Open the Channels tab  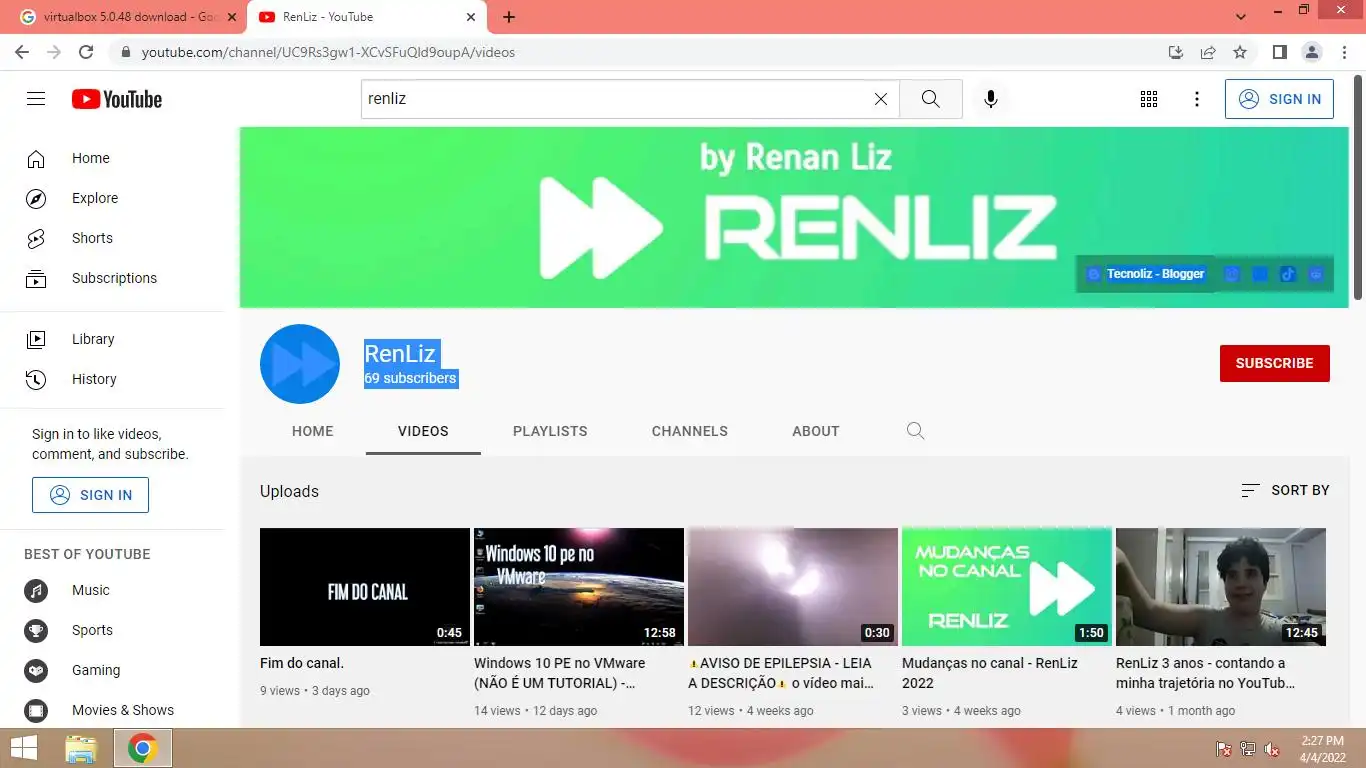(690, 431)
